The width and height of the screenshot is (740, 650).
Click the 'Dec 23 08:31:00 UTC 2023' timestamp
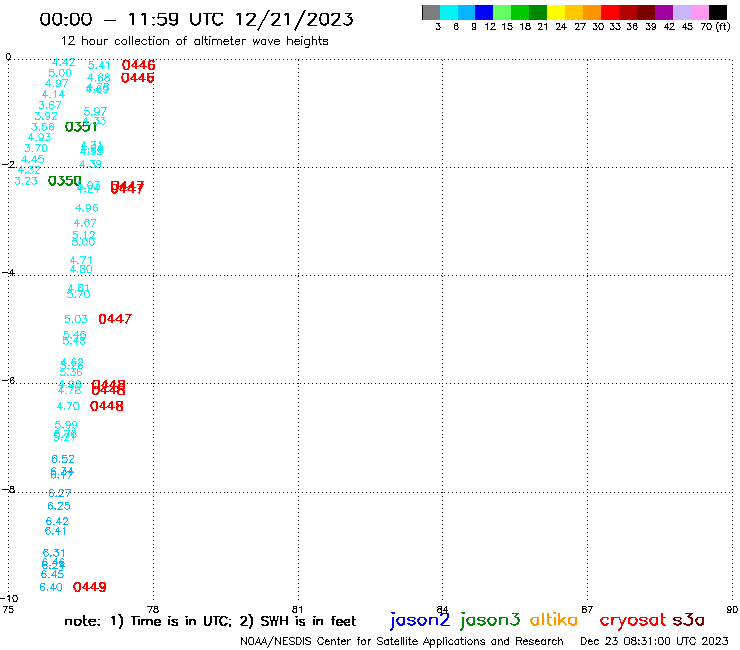point(654,641)
